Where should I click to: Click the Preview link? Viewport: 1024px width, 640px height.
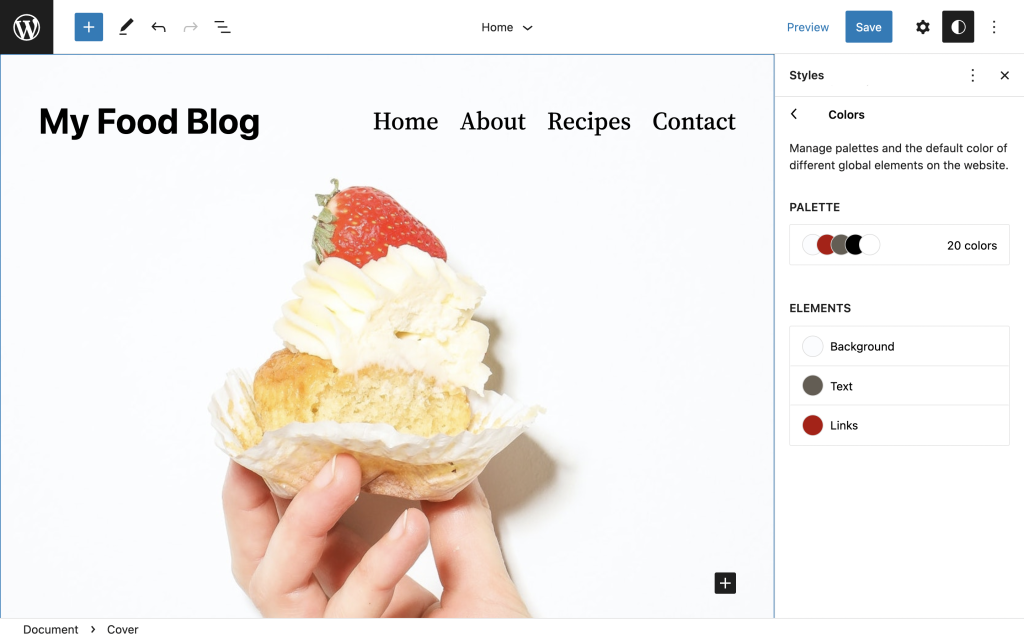[807, 27]
